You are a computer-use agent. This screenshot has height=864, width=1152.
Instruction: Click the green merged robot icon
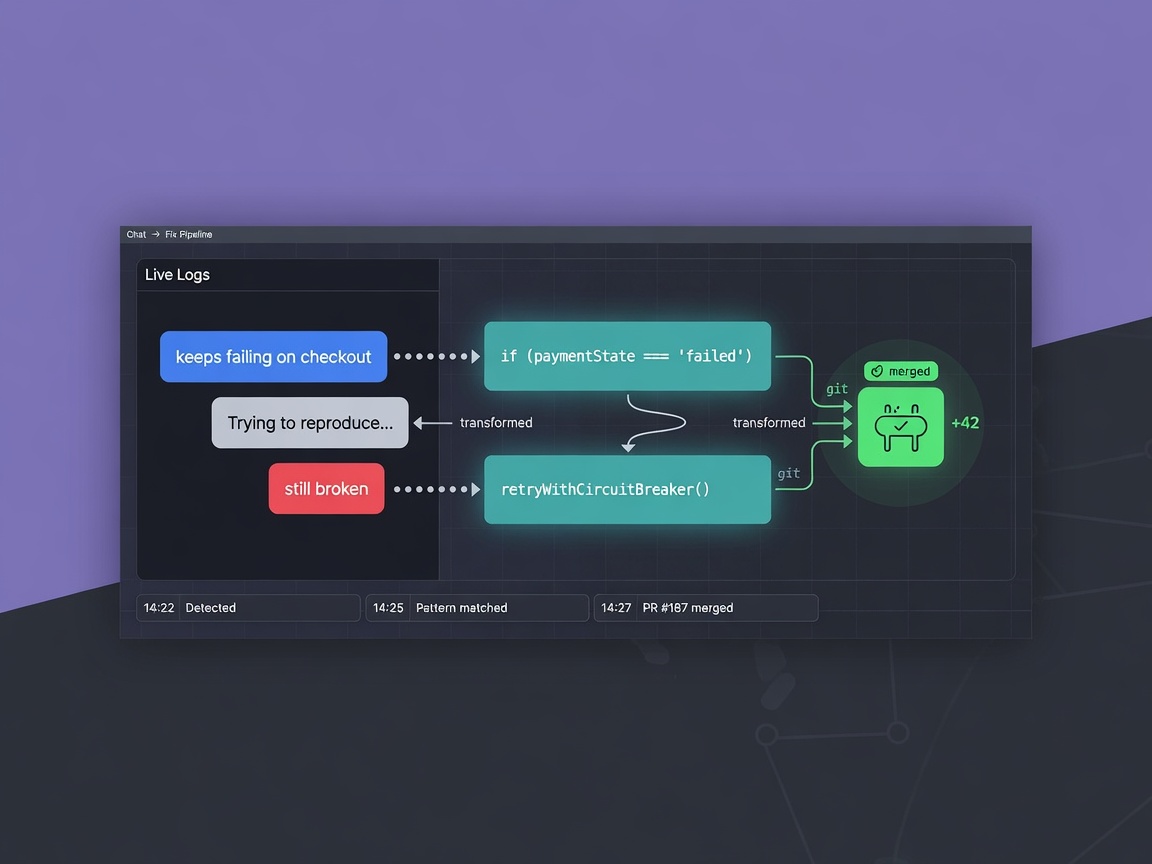point(901,427)
